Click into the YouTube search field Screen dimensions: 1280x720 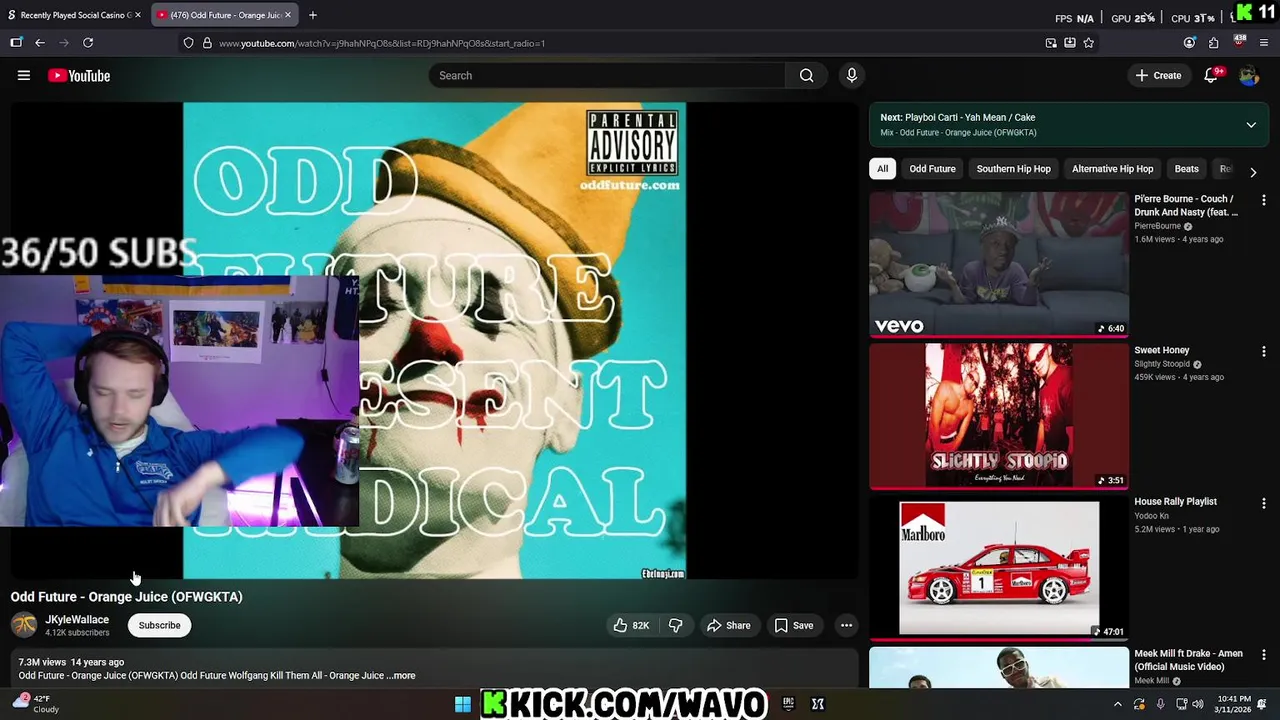pos(607,75)
